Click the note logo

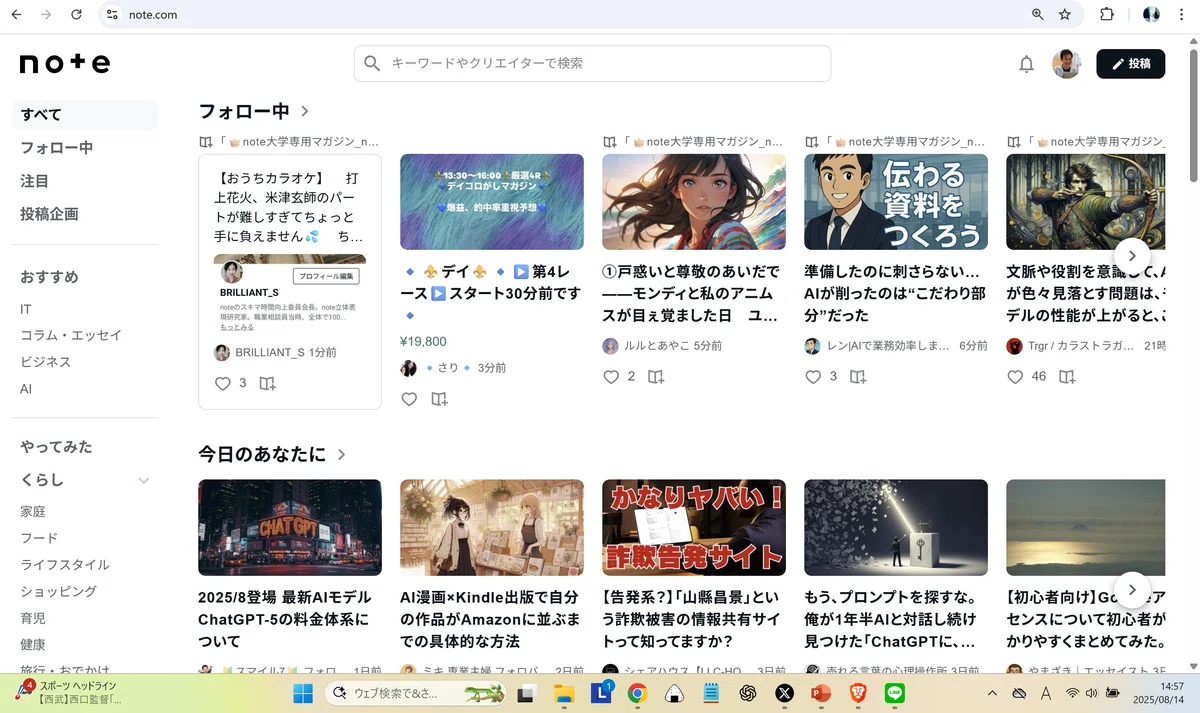[65, 63]
